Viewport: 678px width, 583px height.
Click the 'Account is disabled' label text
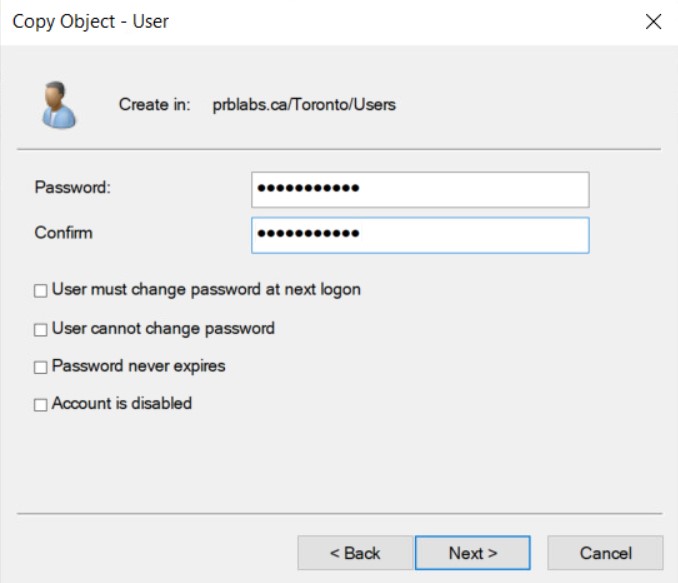tap(122, 404)
